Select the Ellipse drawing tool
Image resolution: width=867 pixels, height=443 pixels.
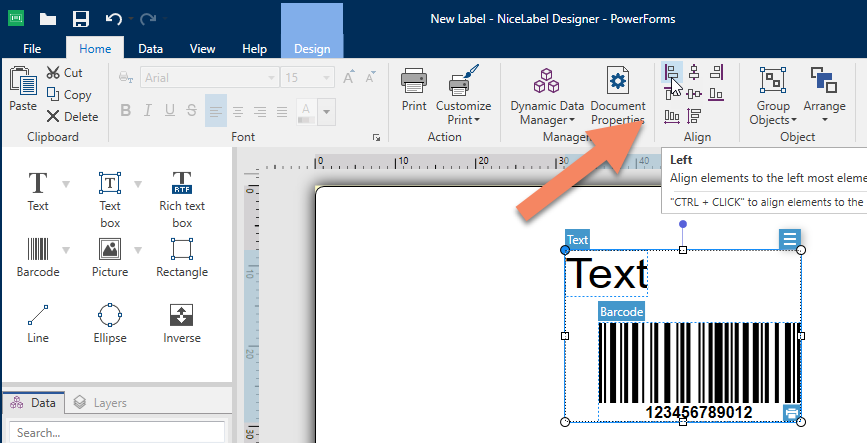(x=109, y=324)
